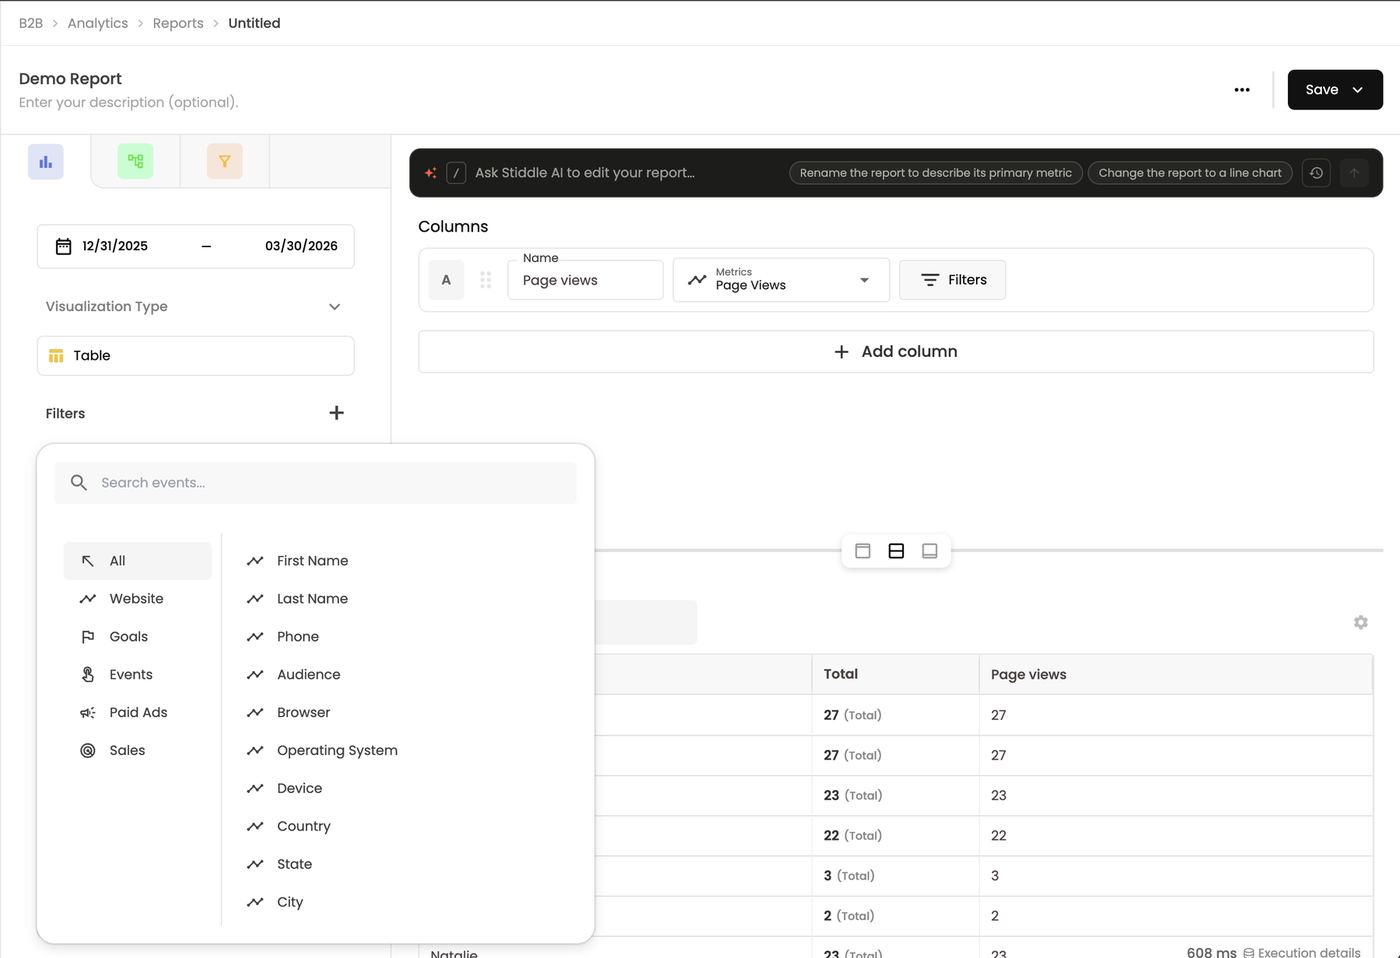1400x958 pixels.
Task: Go to Reports in the breadcrumb
Action: [x=178, y=23]
